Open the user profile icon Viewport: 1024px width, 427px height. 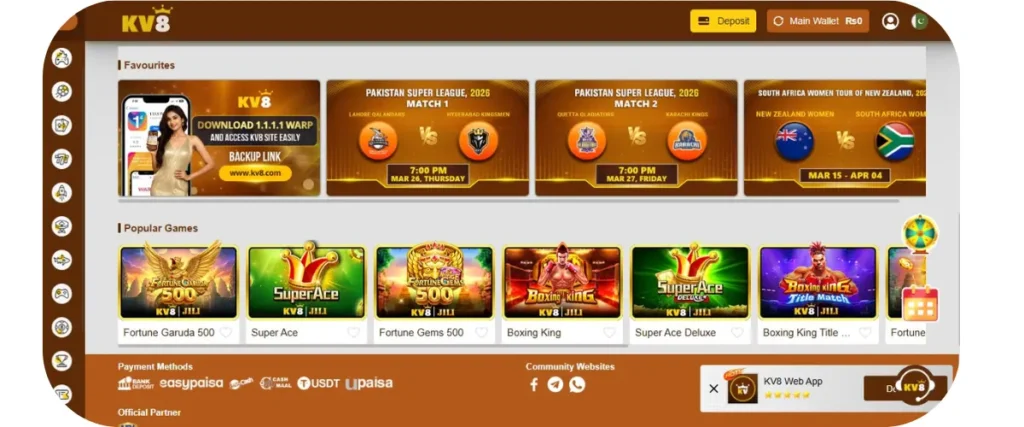[890, 21]
